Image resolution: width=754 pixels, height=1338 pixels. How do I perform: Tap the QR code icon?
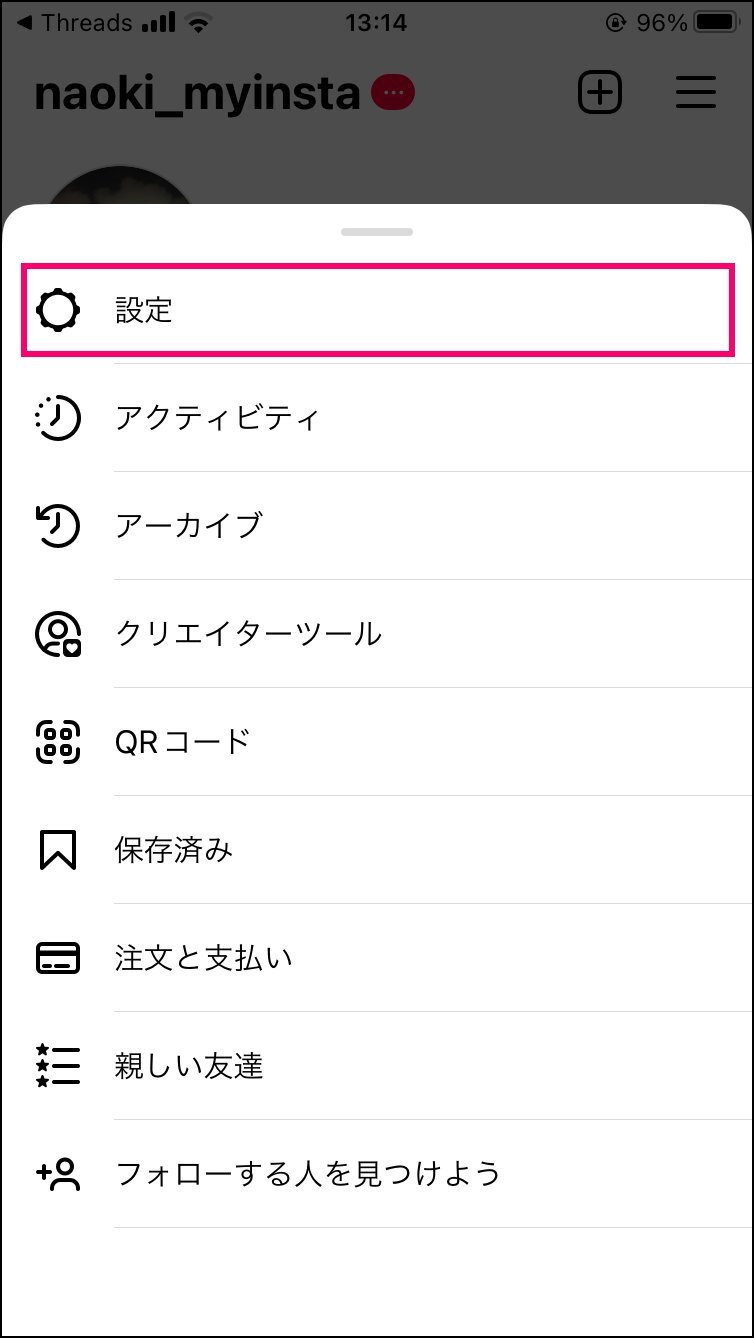pyautogui.click(x=58, y=742)
